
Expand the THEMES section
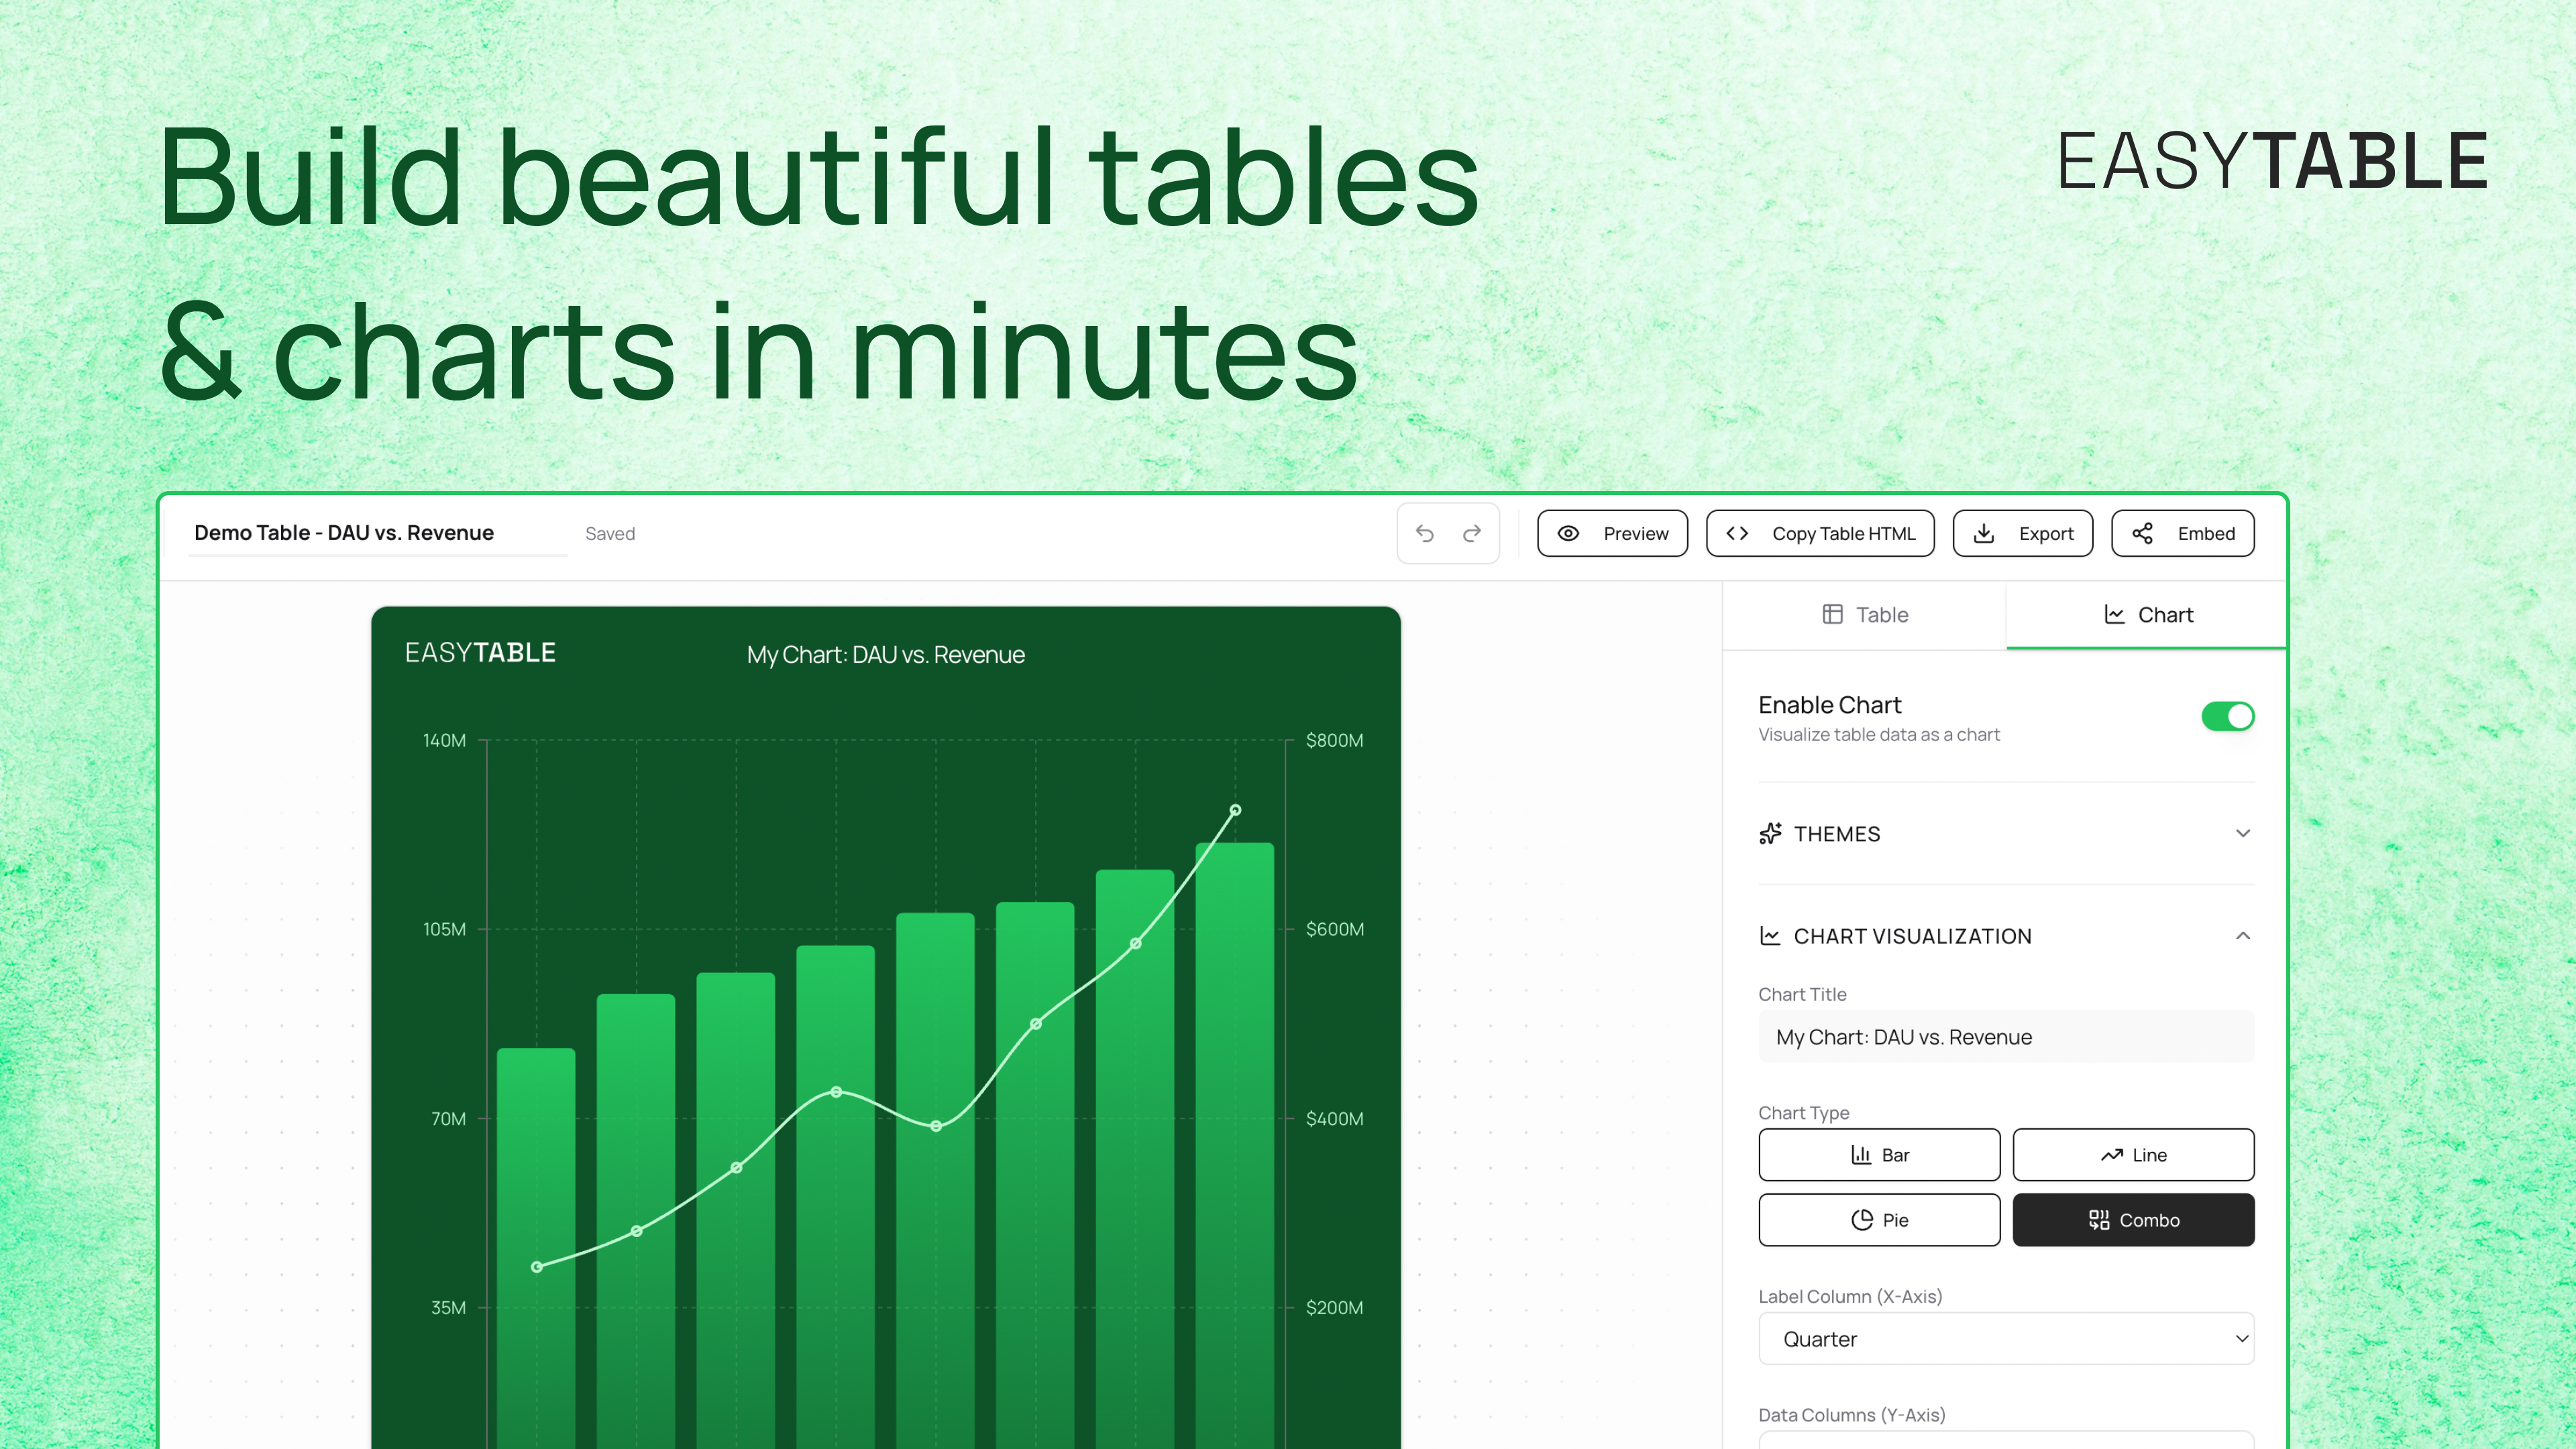click(x=2243, y=833)
